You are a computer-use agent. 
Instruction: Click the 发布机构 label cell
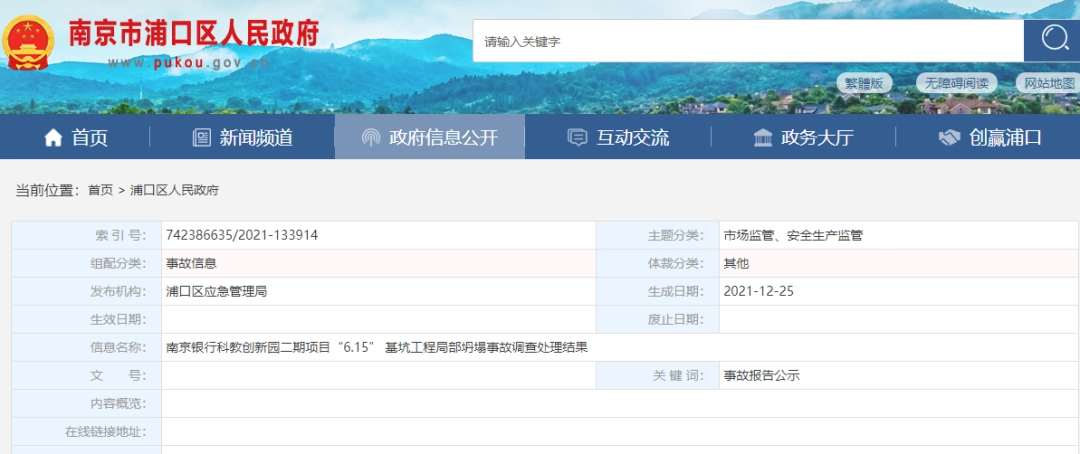(x=87, y=291)
